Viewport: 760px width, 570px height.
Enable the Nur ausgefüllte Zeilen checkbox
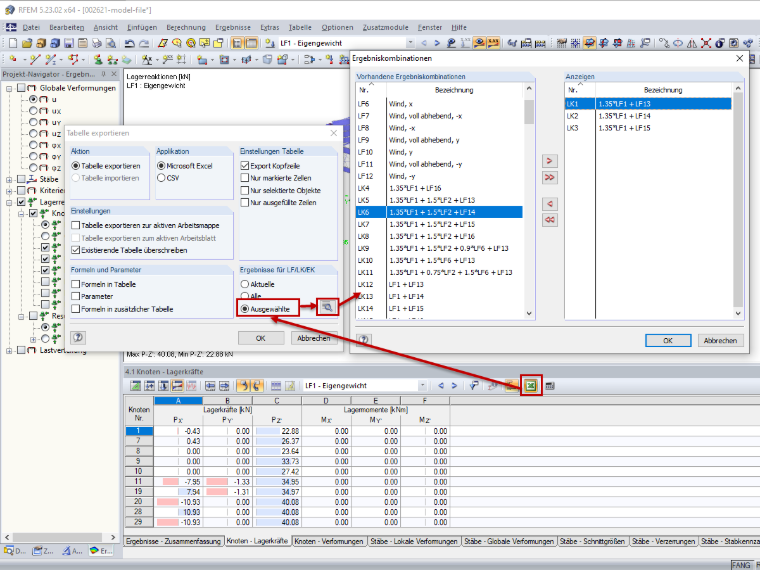245,203
